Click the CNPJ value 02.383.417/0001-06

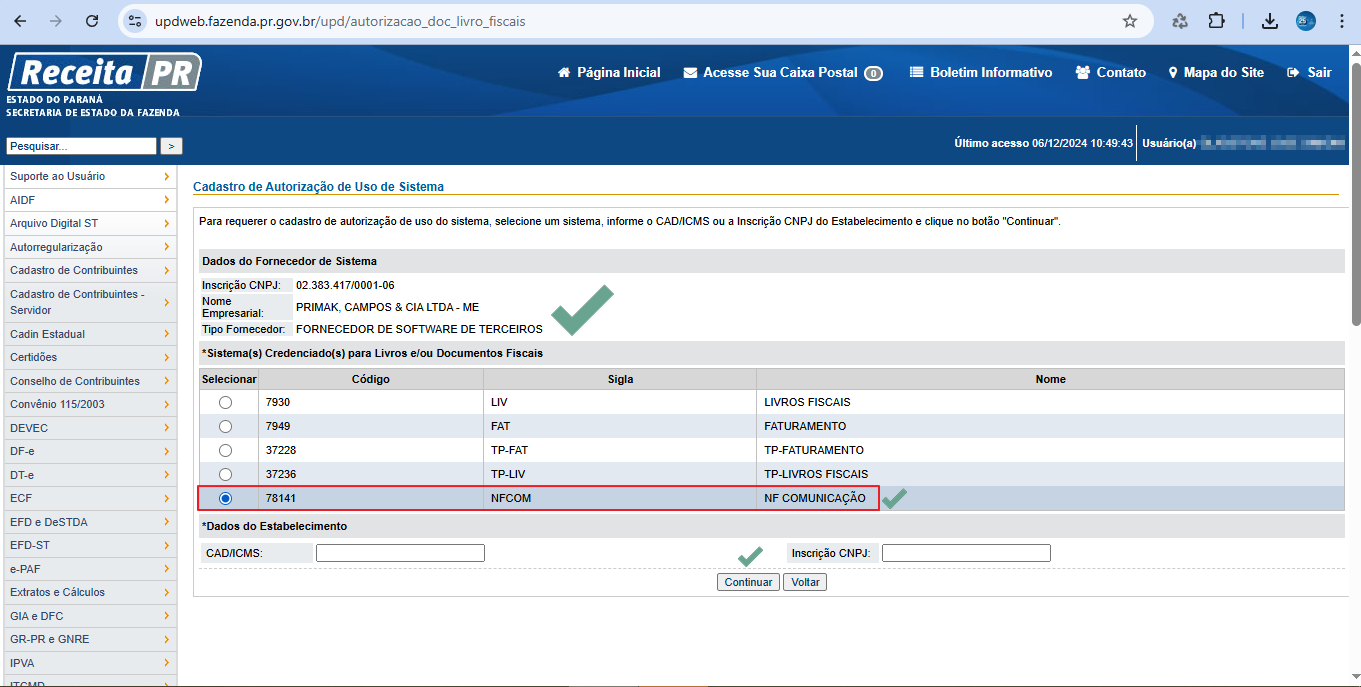click(x=345, y=285)
